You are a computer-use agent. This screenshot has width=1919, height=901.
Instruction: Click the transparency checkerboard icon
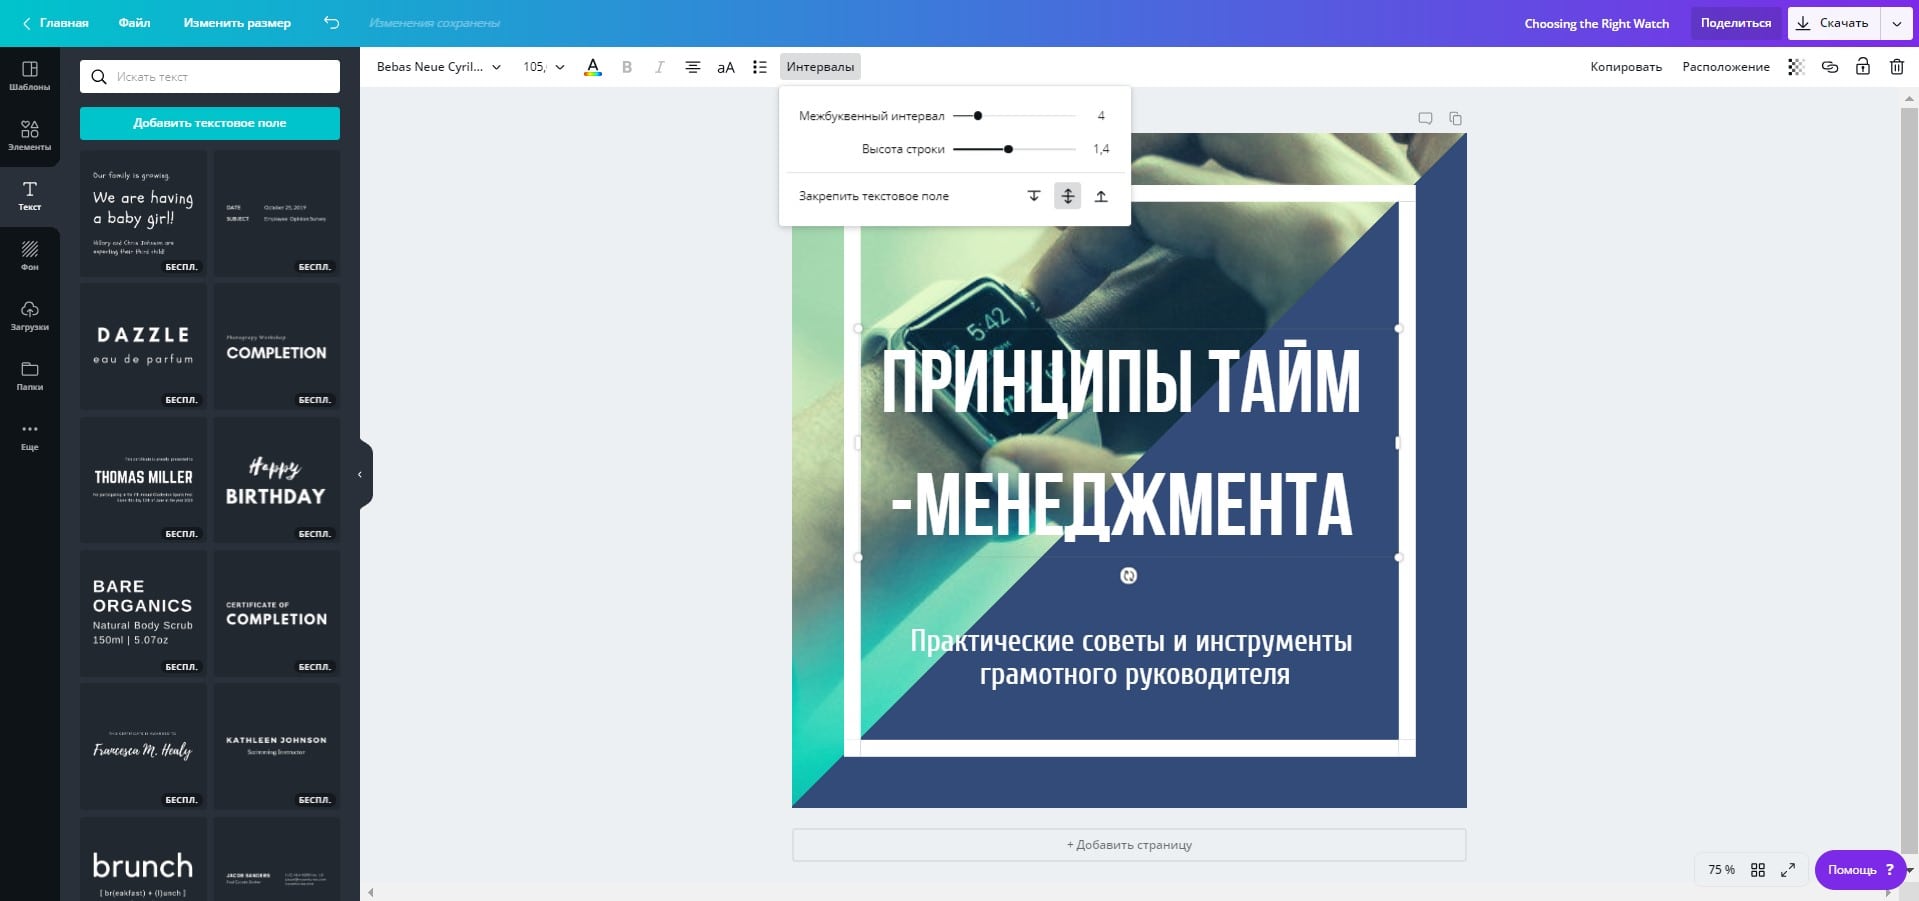point(1796,67)
